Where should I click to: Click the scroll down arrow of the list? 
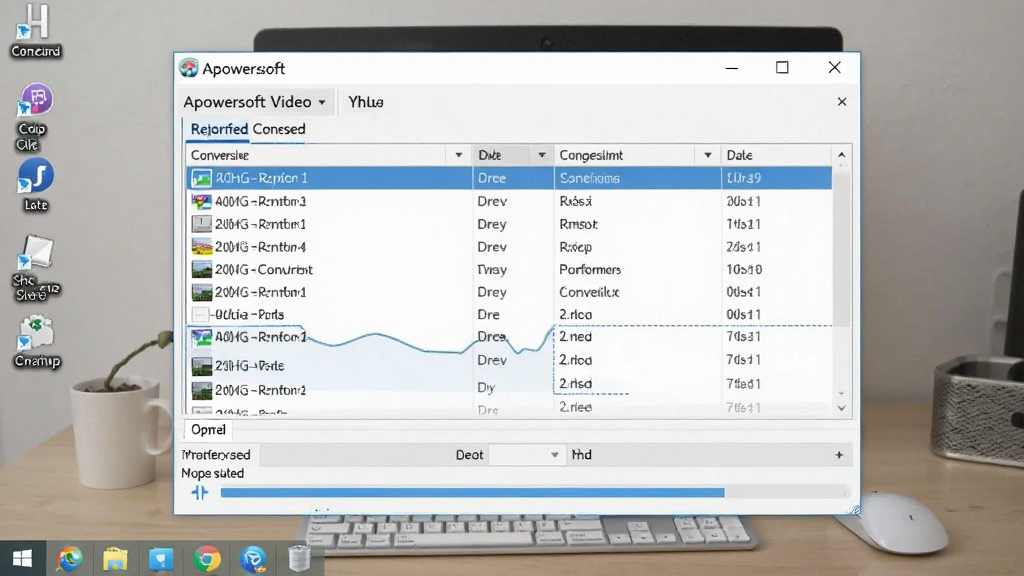click(841, 408)
